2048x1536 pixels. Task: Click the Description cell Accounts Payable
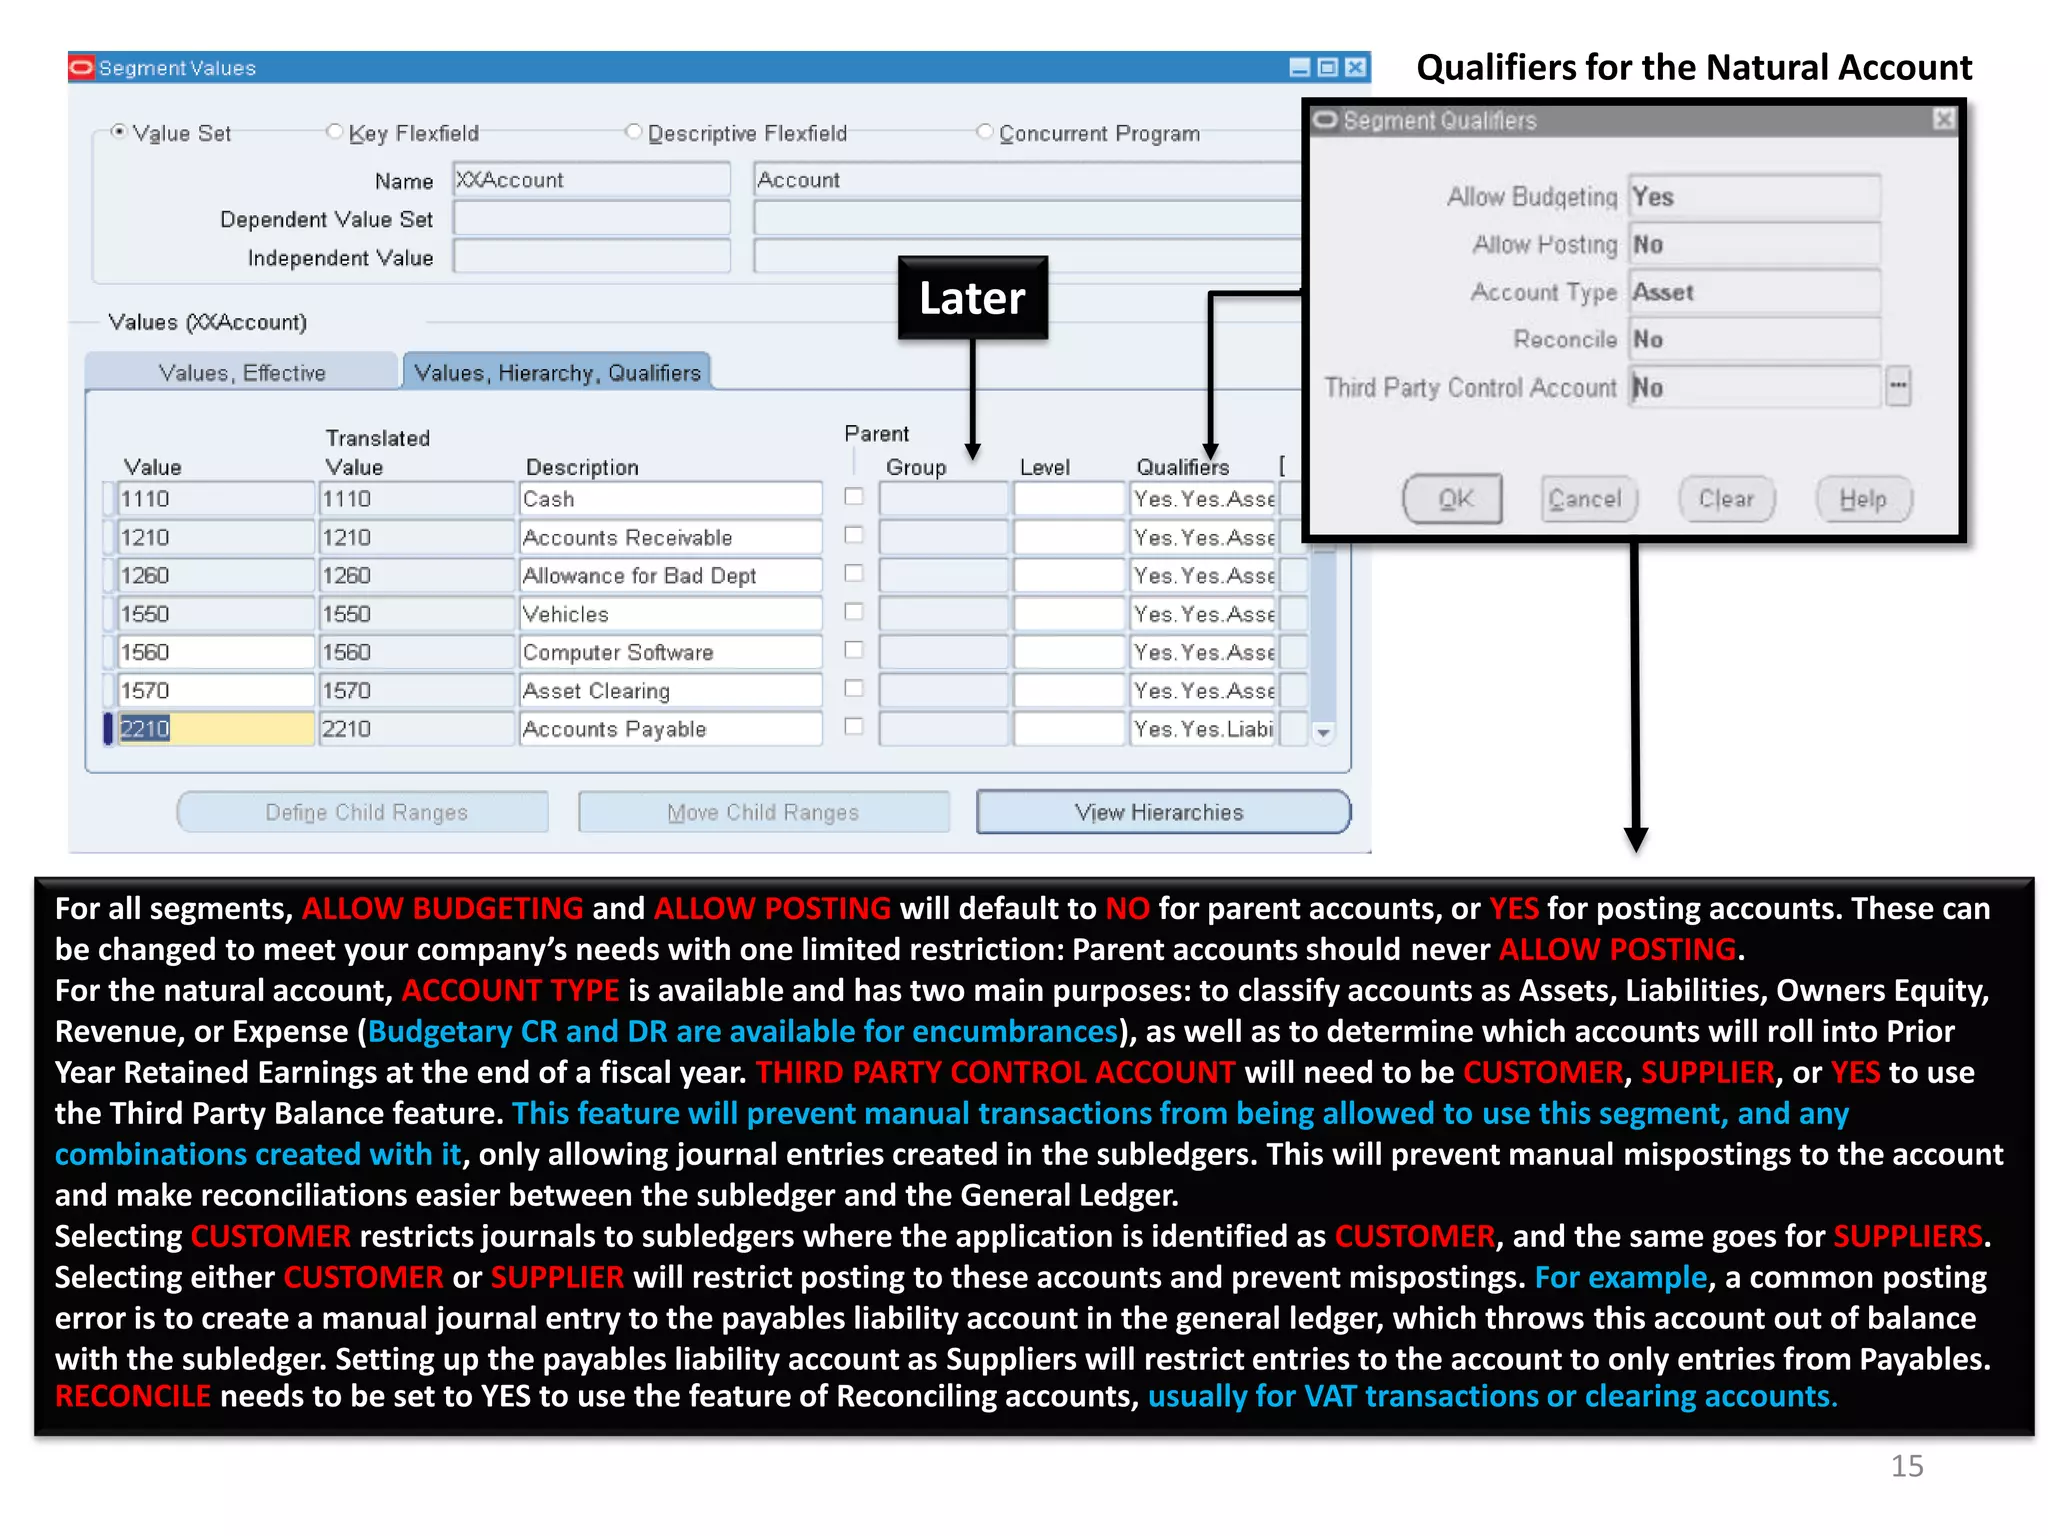(670, 728)
